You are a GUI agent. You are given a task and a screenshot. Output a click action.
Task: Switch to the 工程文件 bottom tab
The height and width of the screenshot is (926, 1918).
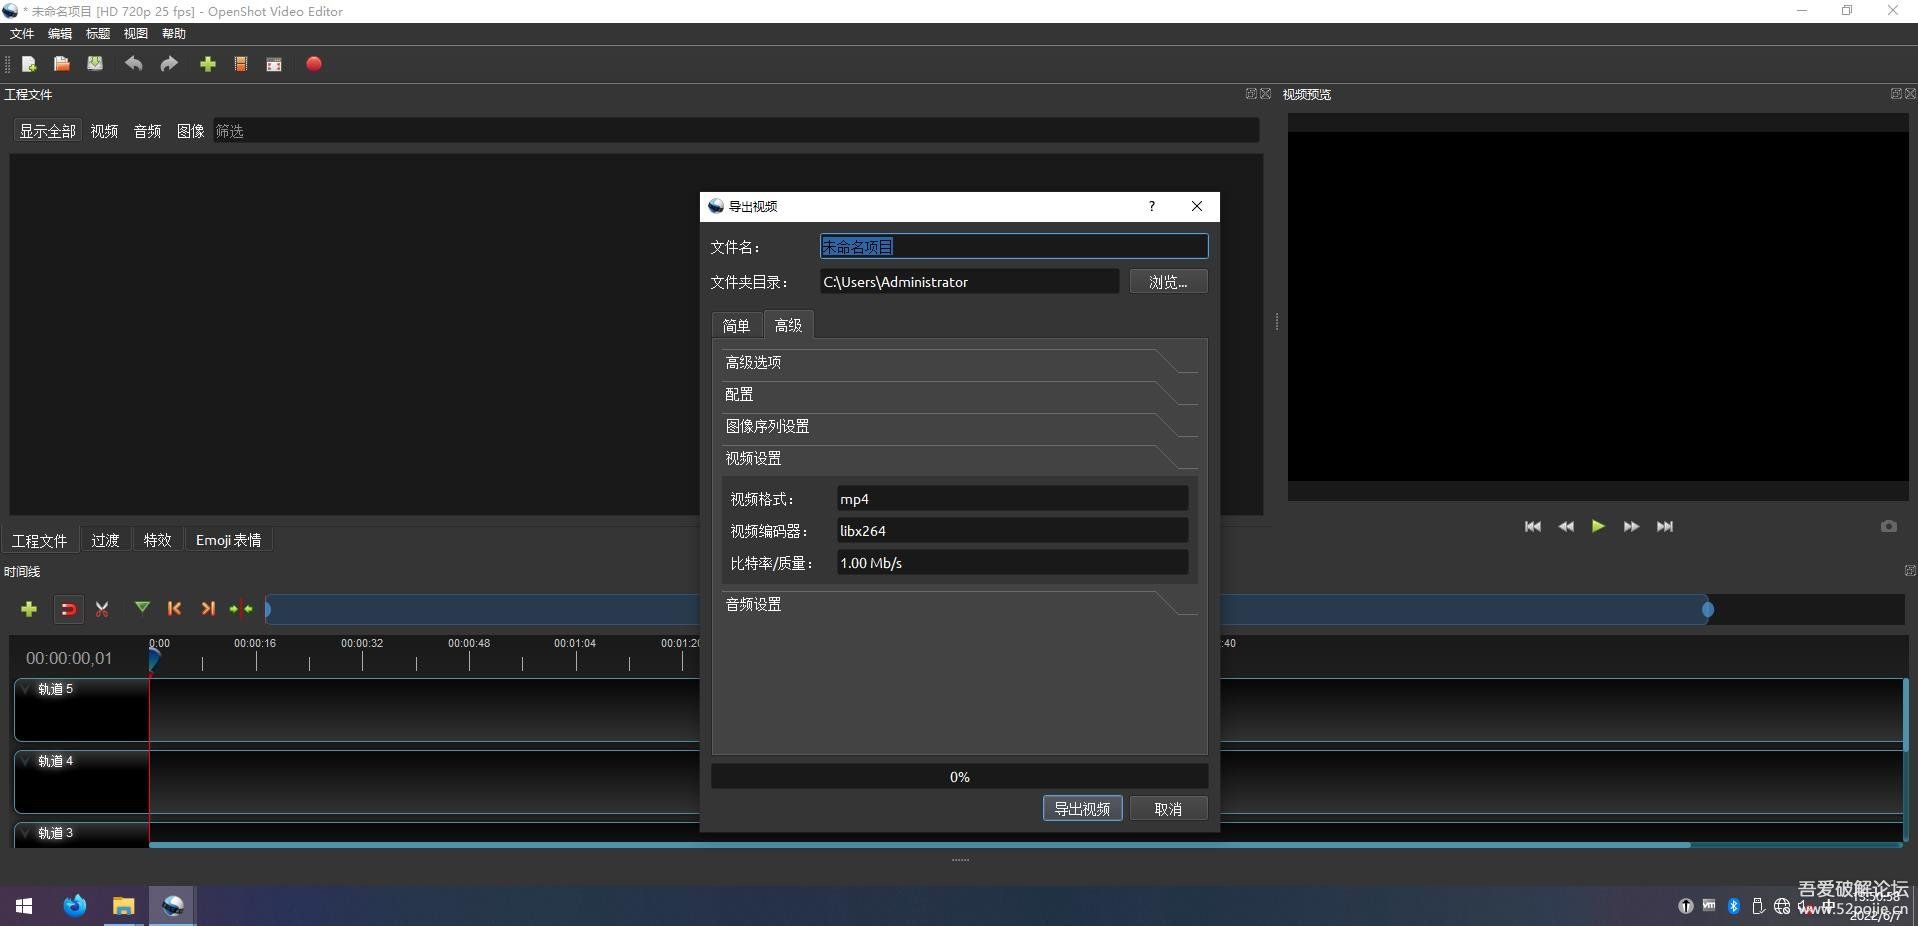(x=39, y=540)
